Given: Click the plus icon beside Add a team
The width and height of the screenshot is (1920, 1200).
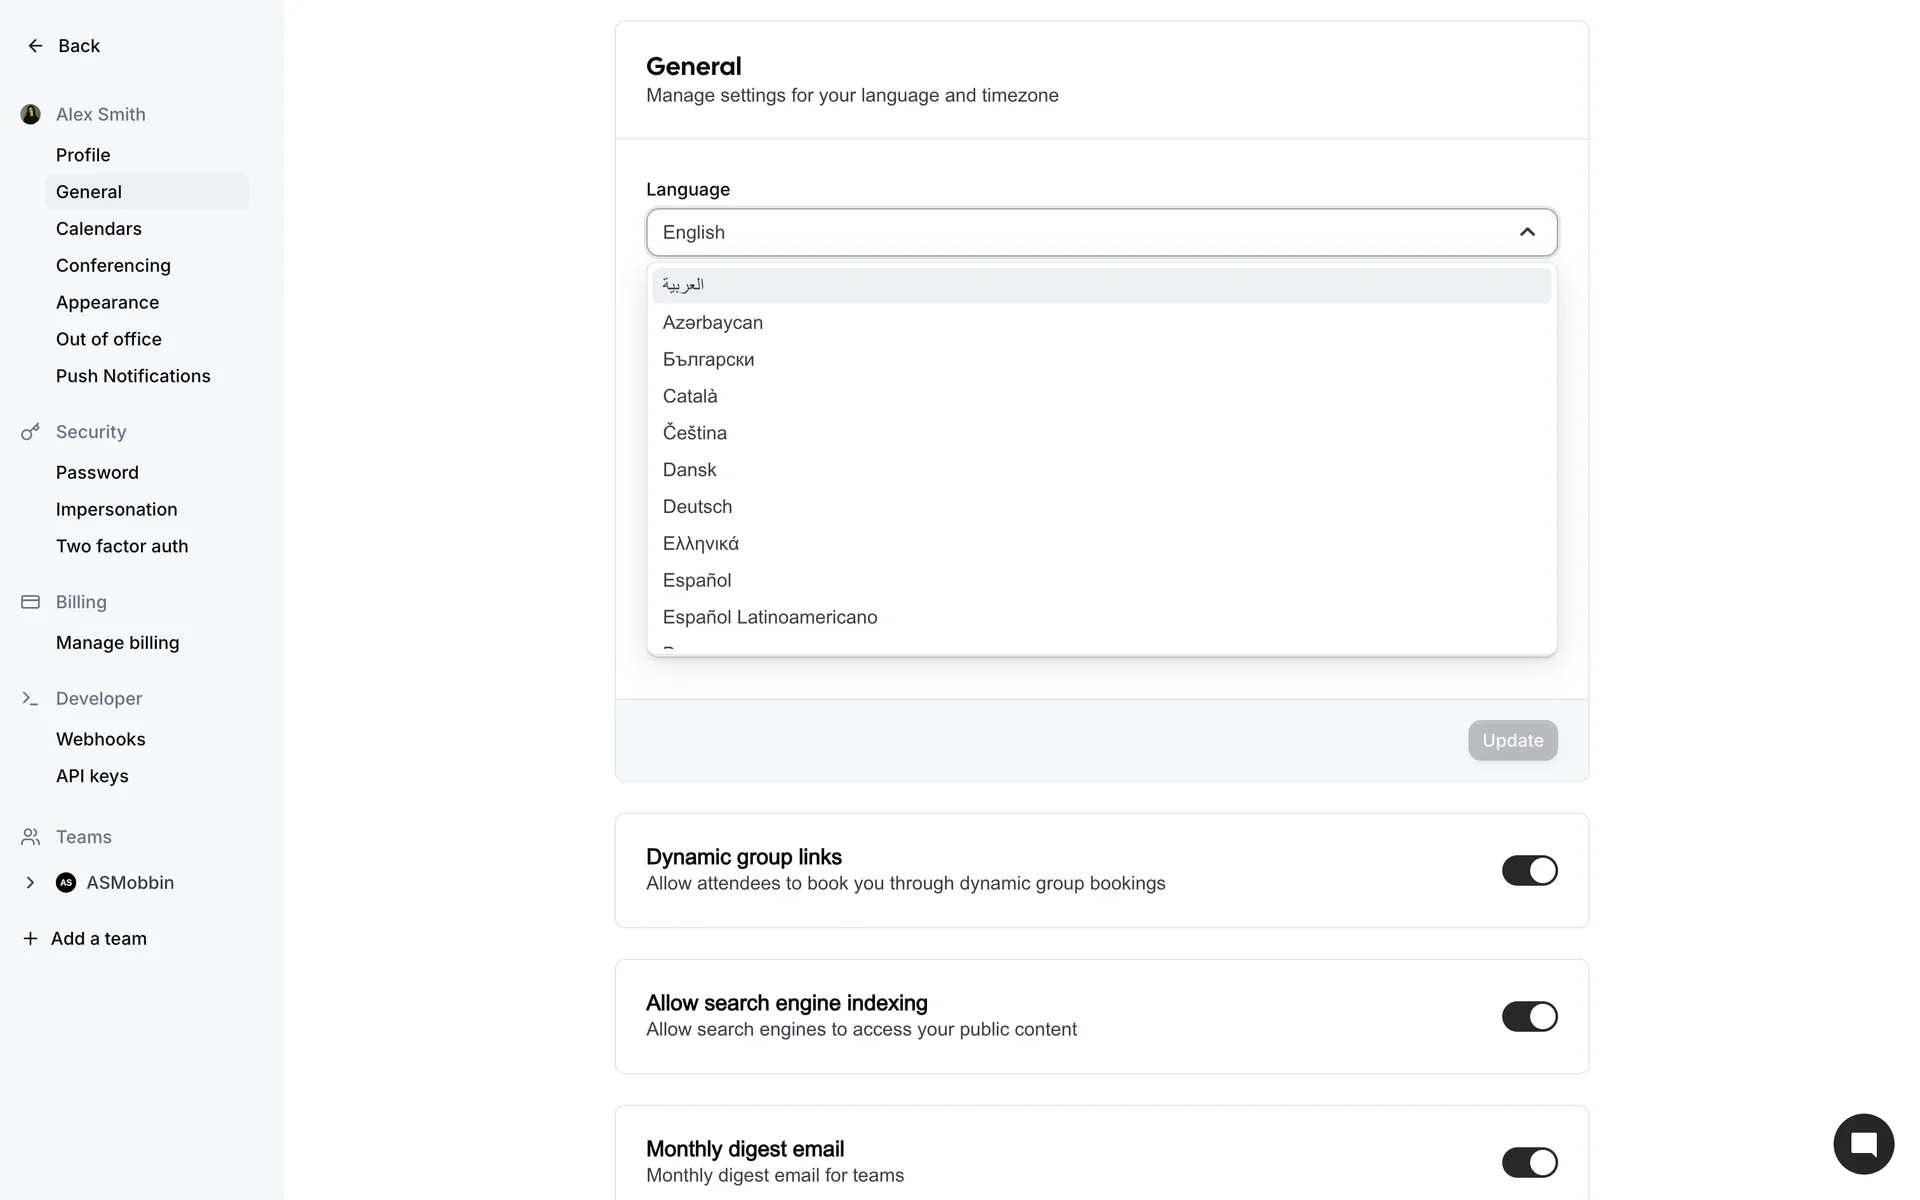Looking at the screenshot, I should pyautogui.click(x=31, y=939).
